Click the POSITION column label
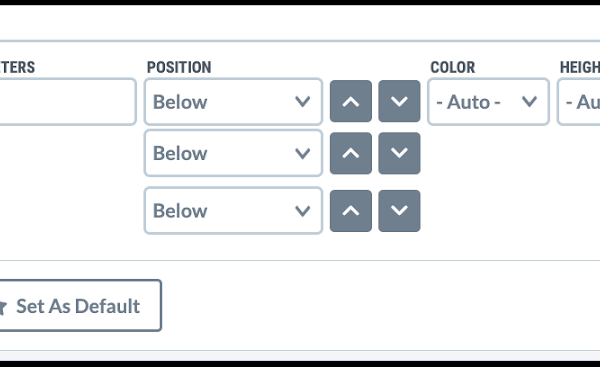This screenshot has height=367, width=600. tap(179, 67)
